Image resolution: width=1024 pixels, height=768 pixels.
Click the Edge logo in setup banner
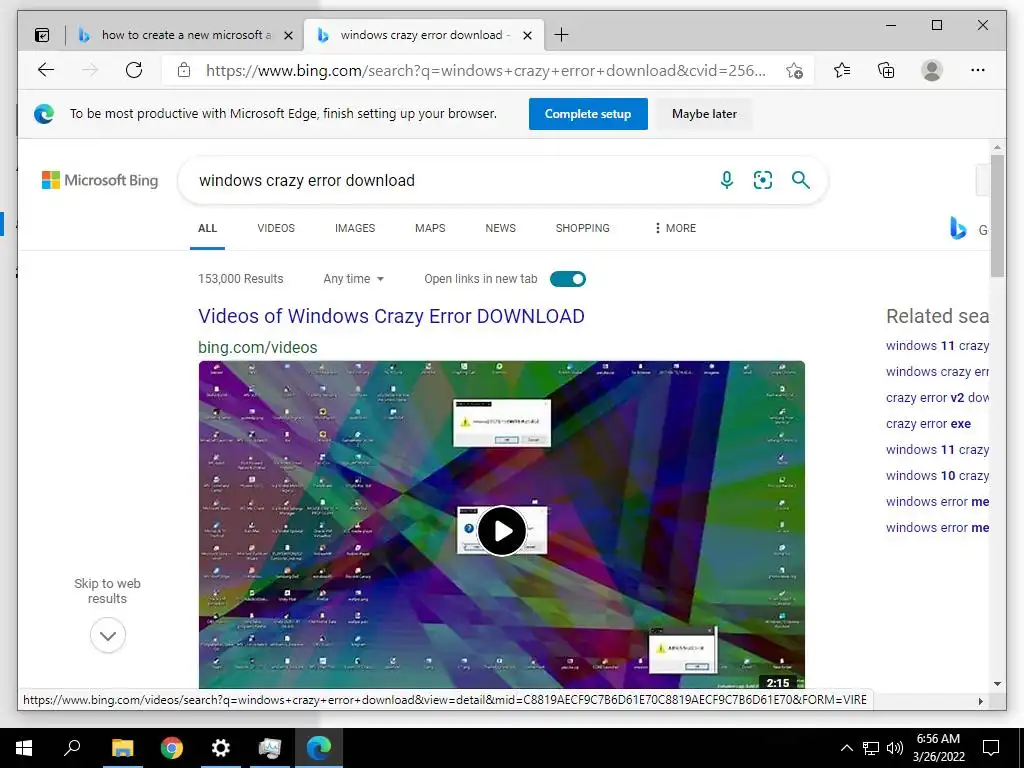(x=44, y=114)
